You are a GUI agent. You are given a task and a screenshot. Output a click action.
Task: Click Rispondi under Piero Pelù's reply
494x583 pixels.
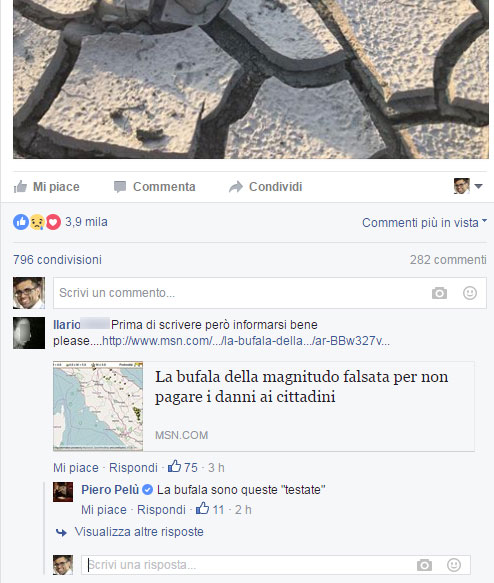pyautogui.click(x=161, y=509)
